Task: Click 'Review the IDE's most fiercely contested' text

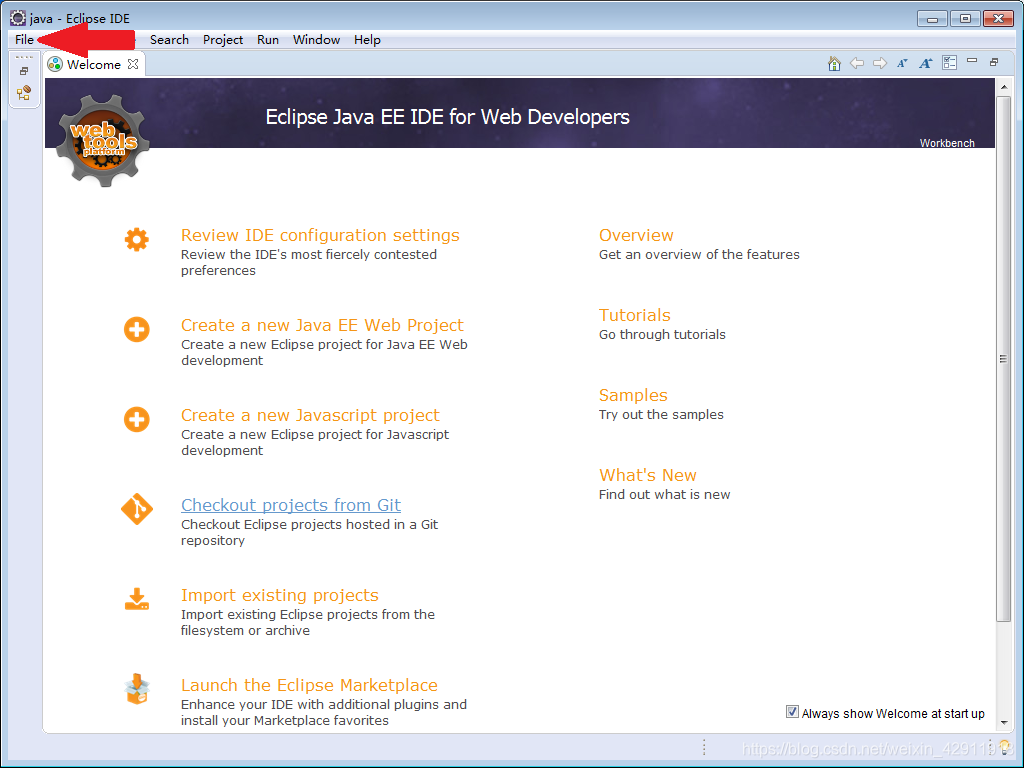Action: point(309,255)
